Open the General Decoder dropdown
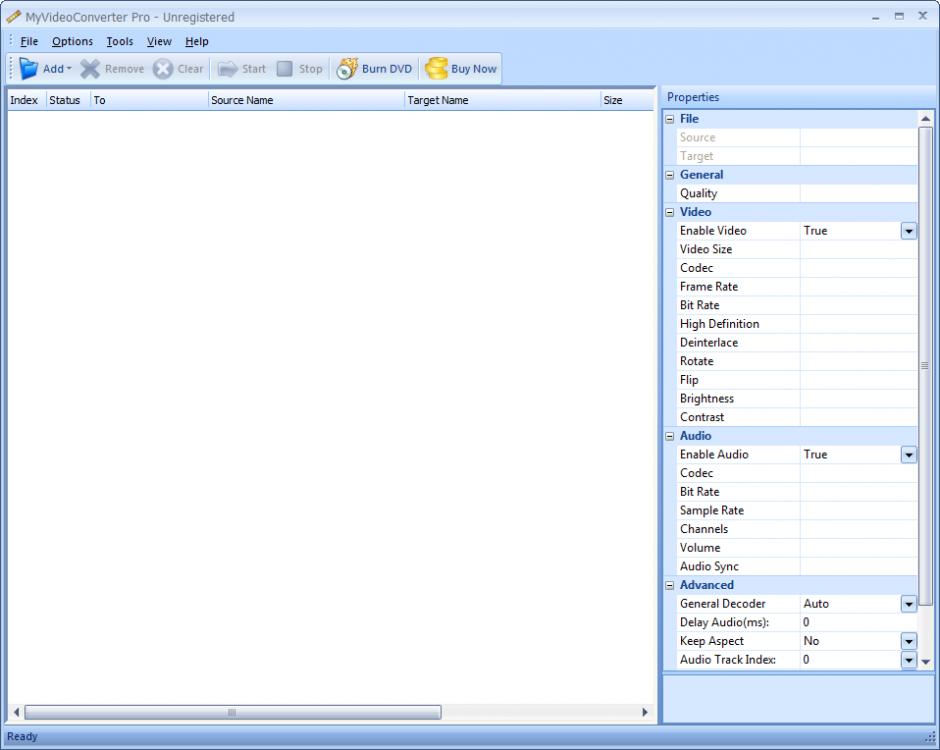The height and width of the screenshot is (750, 940). click(x=908, y=604)
